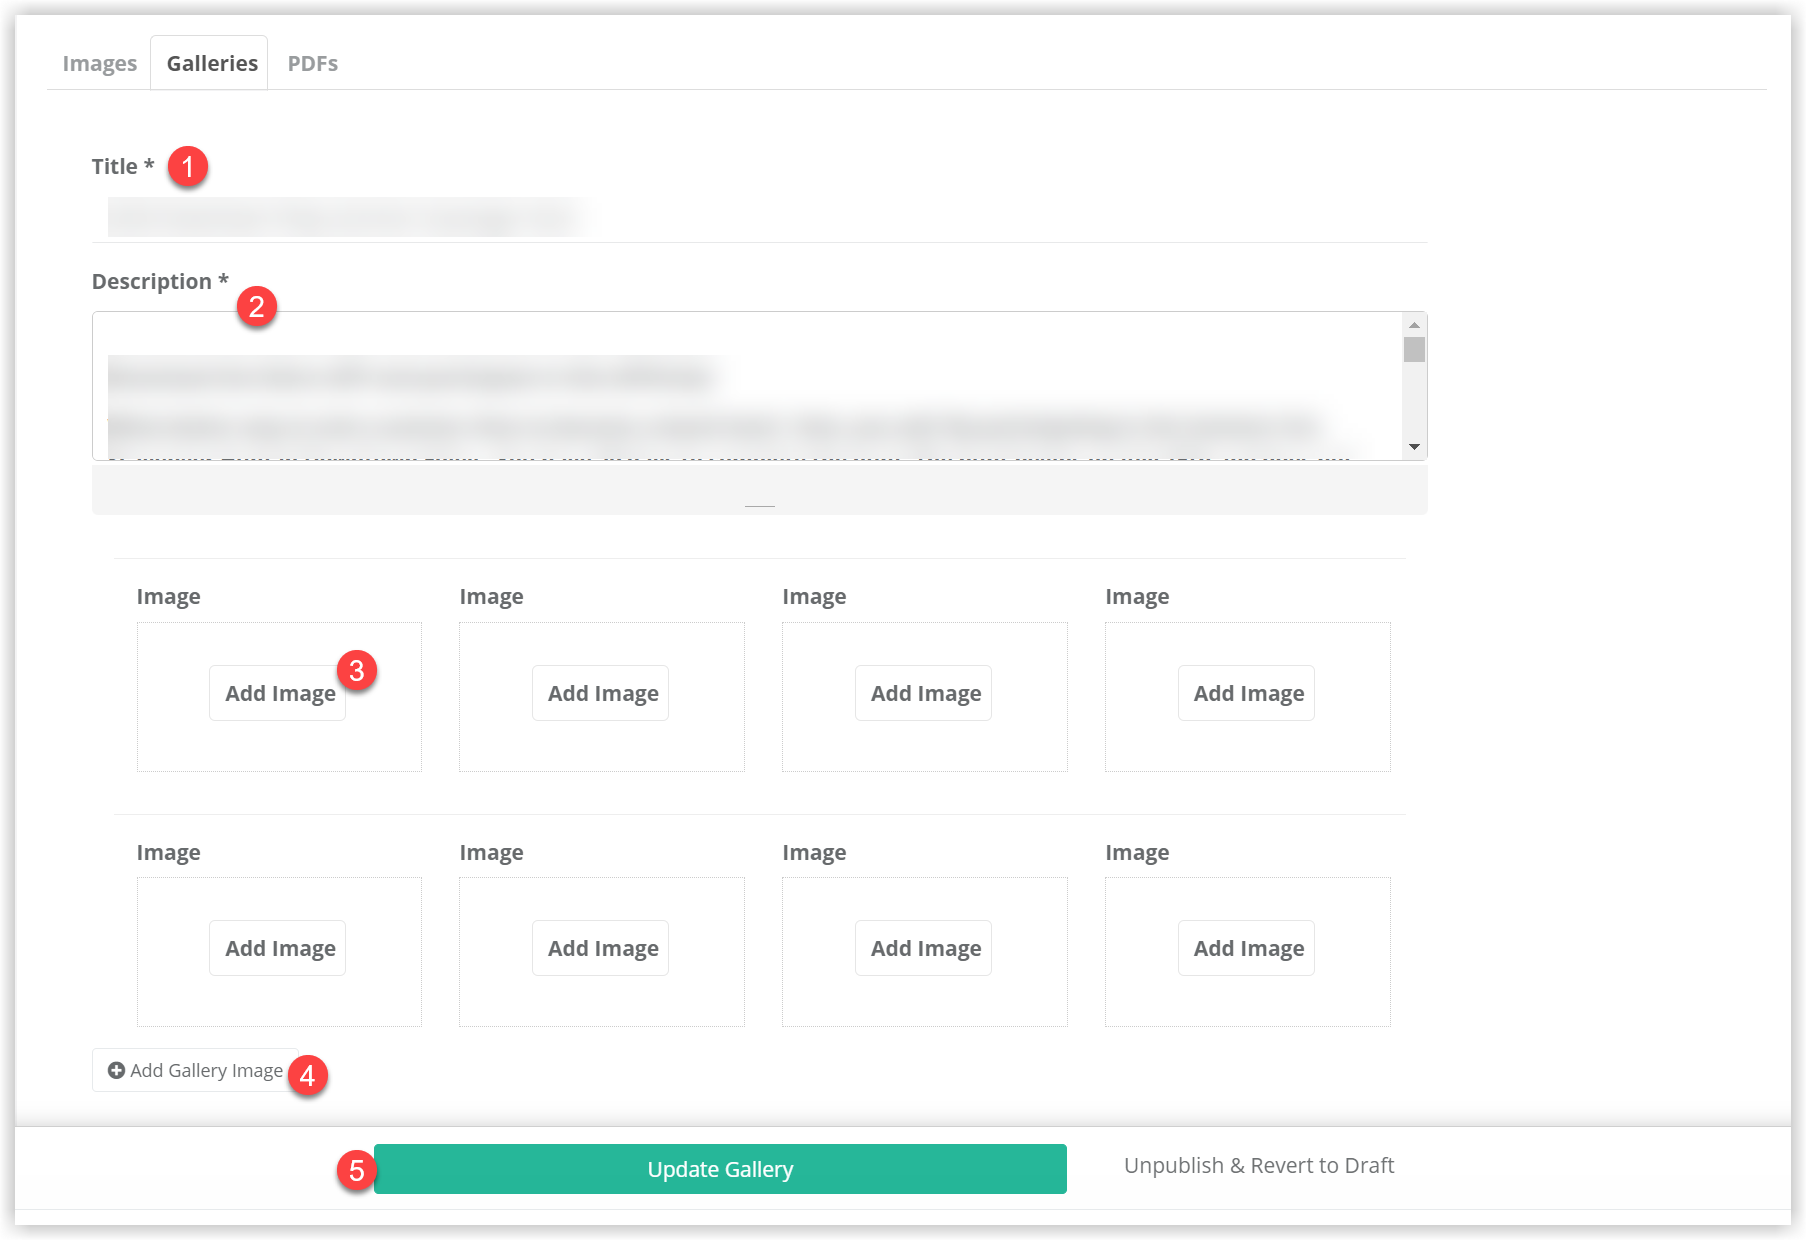Add an image to the last bottom-row slot
This screenshot has width=1807, height=1241.
pyautogui.click(x=1246, y=947)
